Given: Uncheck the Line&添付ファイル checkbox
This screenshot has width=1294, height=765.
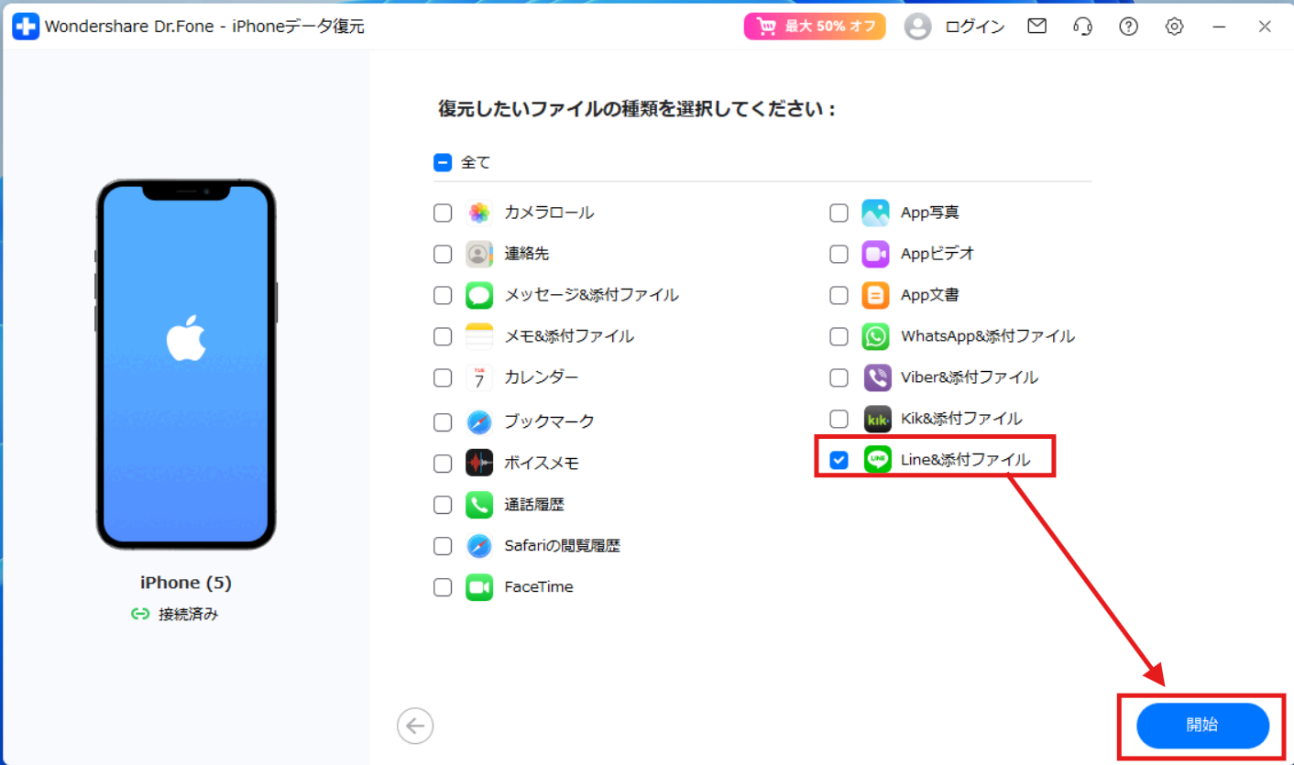Looking at the screenshot, I should pyautogui.click(x=839, y=460).
